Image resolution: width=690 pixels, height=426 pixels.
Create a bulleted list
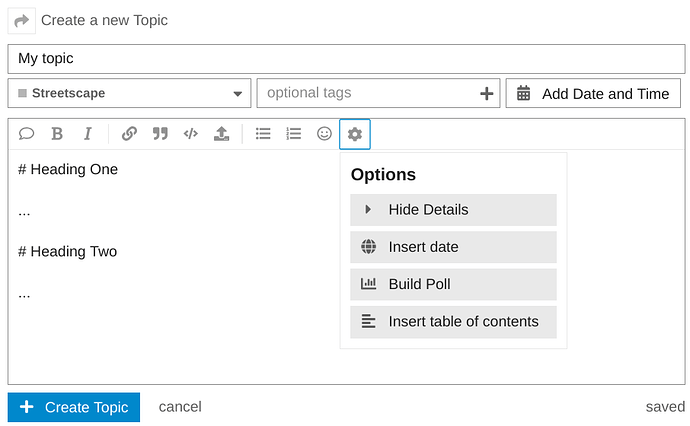point(263,134)
